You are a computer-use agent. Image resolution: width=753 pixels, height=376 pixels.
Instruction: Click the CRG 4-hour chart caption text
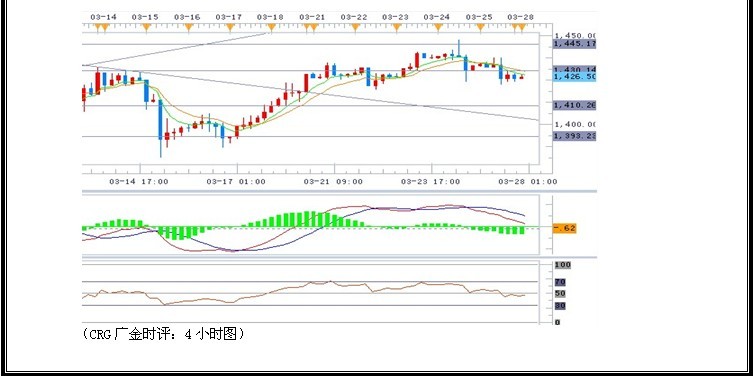[163, 334]
